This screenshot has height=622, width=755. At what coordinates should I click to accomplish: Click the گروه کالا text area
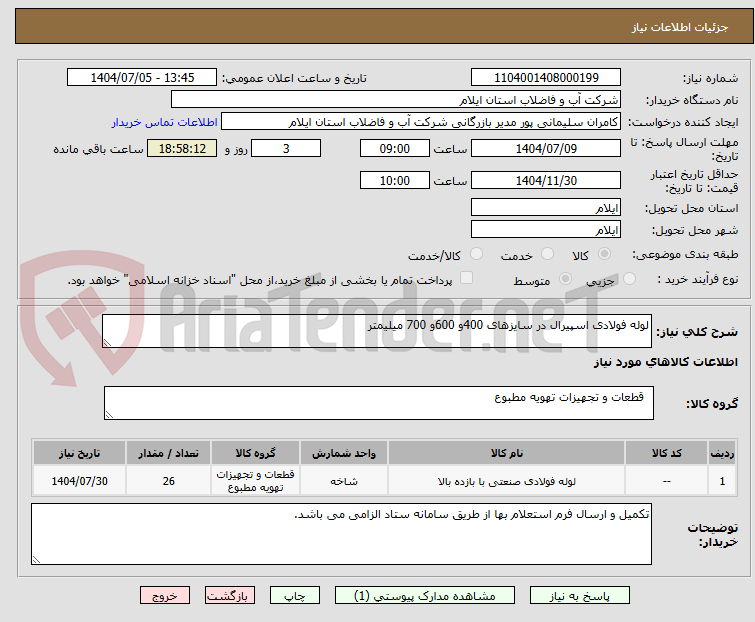378,403
